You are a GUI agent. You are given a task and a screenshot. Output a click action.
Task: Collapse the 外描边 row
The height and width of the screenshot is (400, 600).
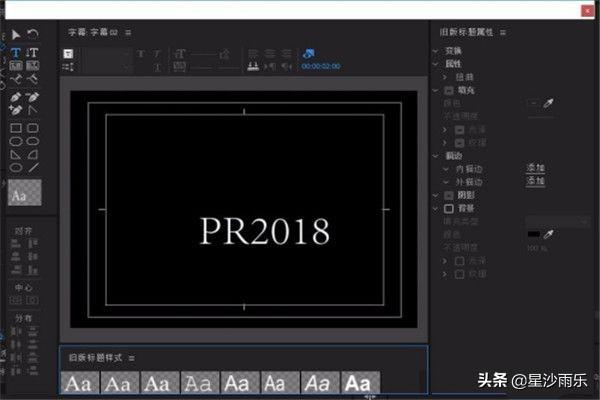point(446,182)
